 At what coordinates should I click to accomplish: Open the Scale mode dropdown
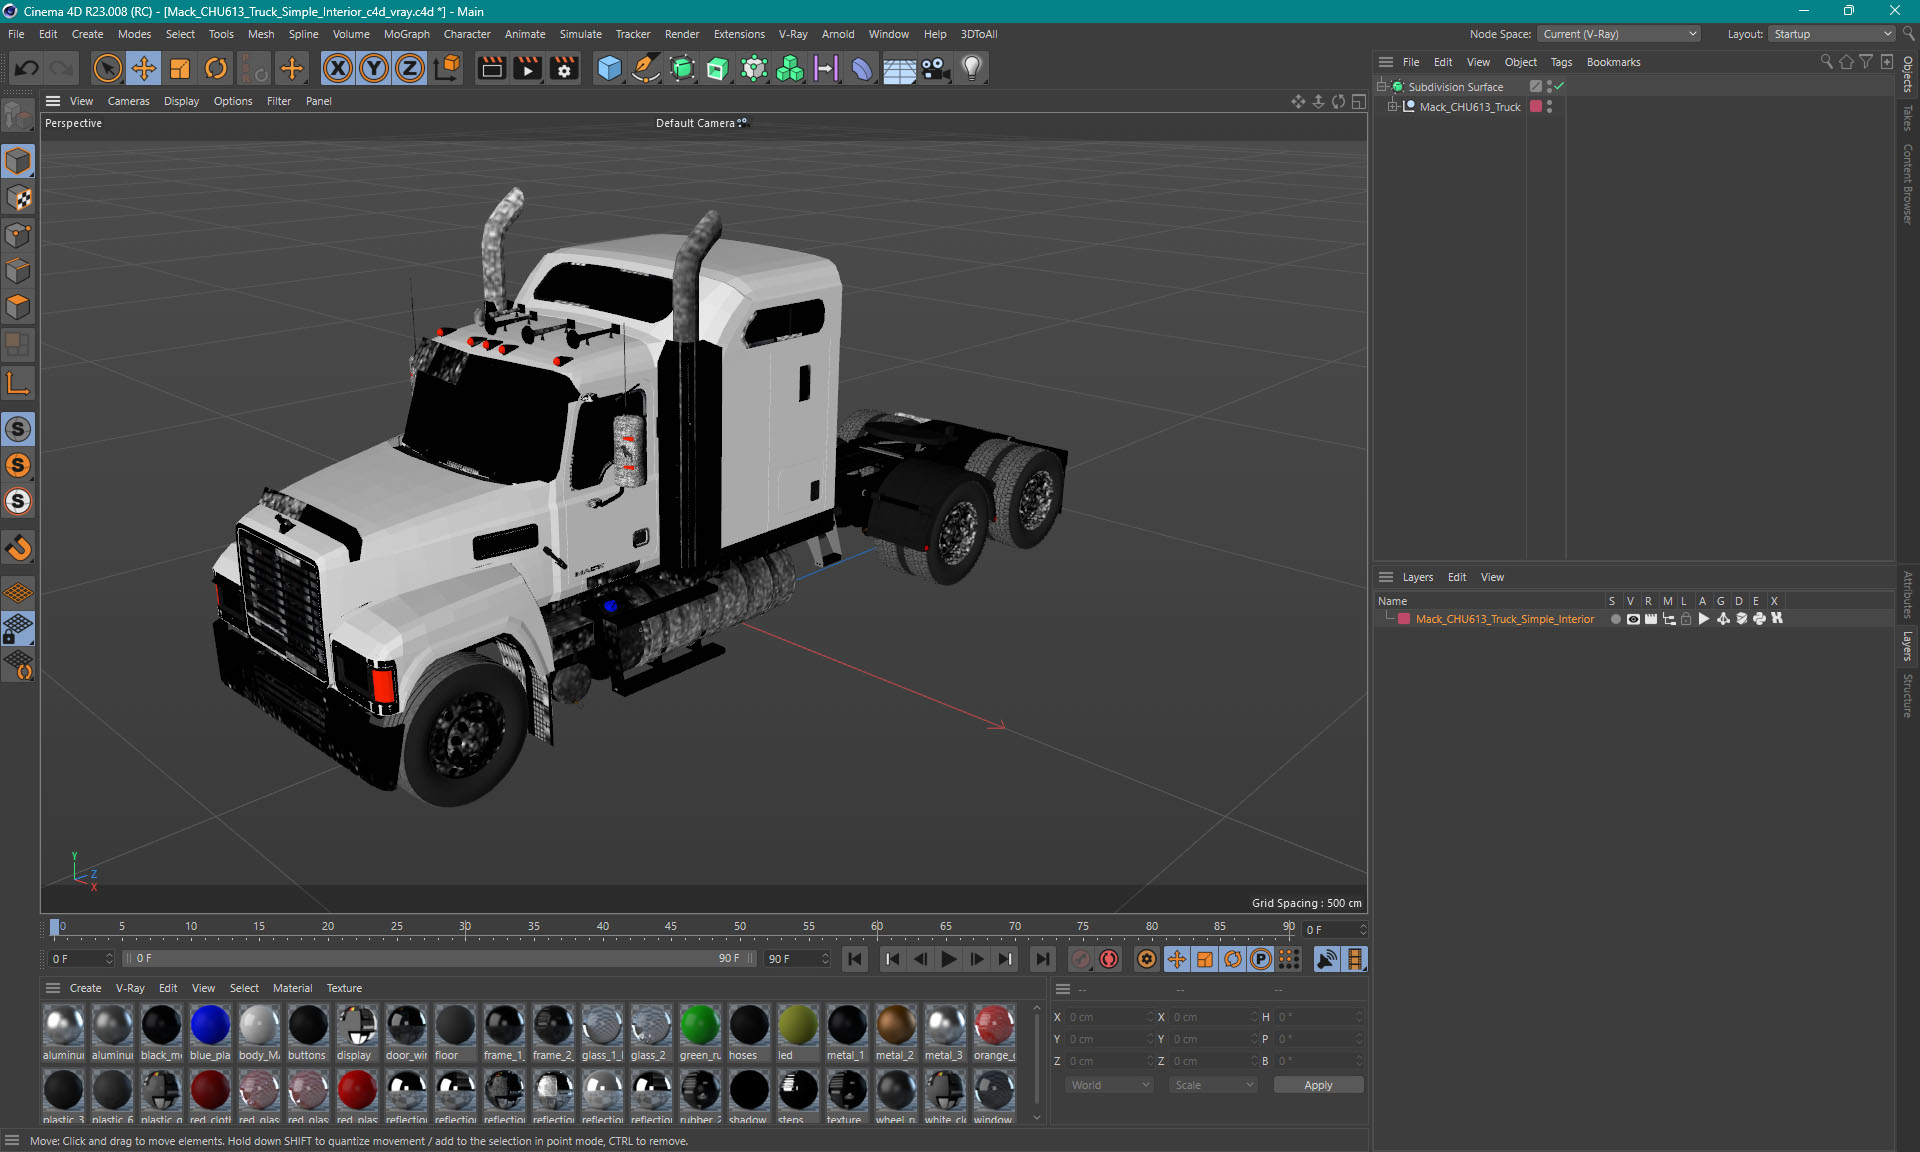pyautogui.click(x=1213, y=1085)
